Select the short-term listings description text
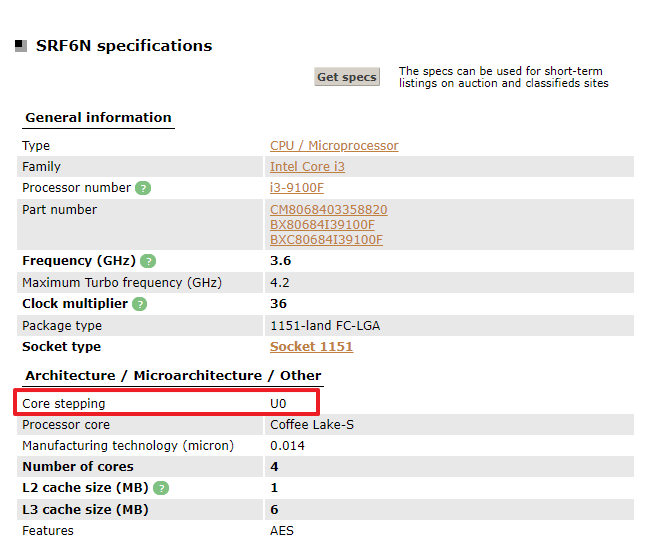The image size is (649, 537). [504, 77]
